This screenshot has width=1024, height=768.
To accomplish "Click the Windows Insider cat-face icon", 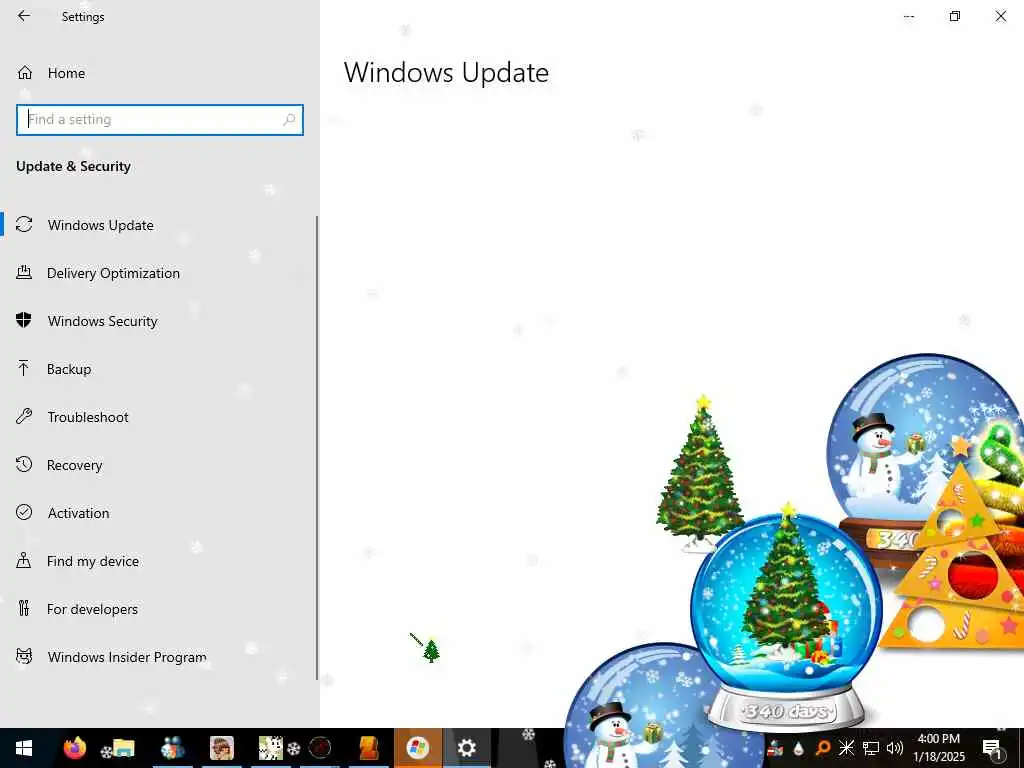I will (24, 656).
